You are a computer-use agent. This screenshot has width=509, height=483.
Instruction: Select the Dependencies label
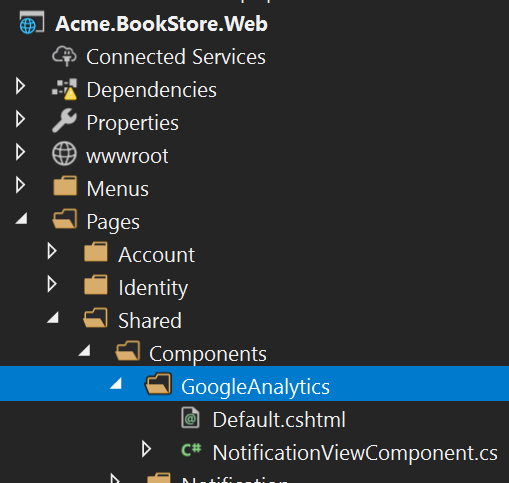tap(152, 90)
